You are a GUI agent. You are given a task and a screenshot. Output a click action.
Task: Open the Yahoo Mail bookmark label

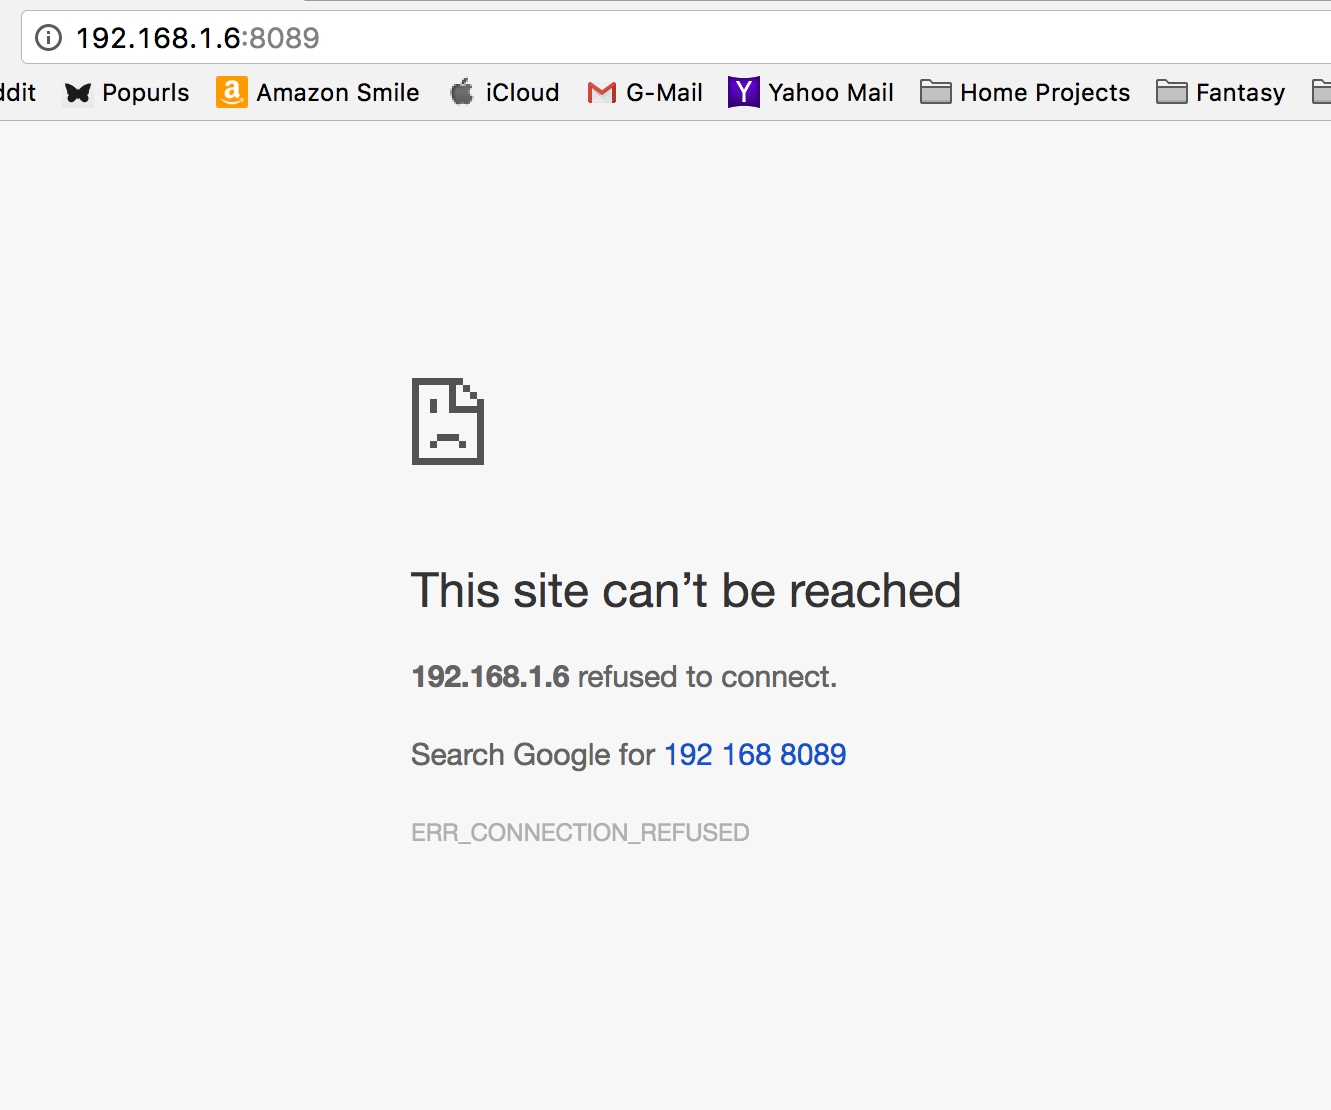click(x=830, y=93)
